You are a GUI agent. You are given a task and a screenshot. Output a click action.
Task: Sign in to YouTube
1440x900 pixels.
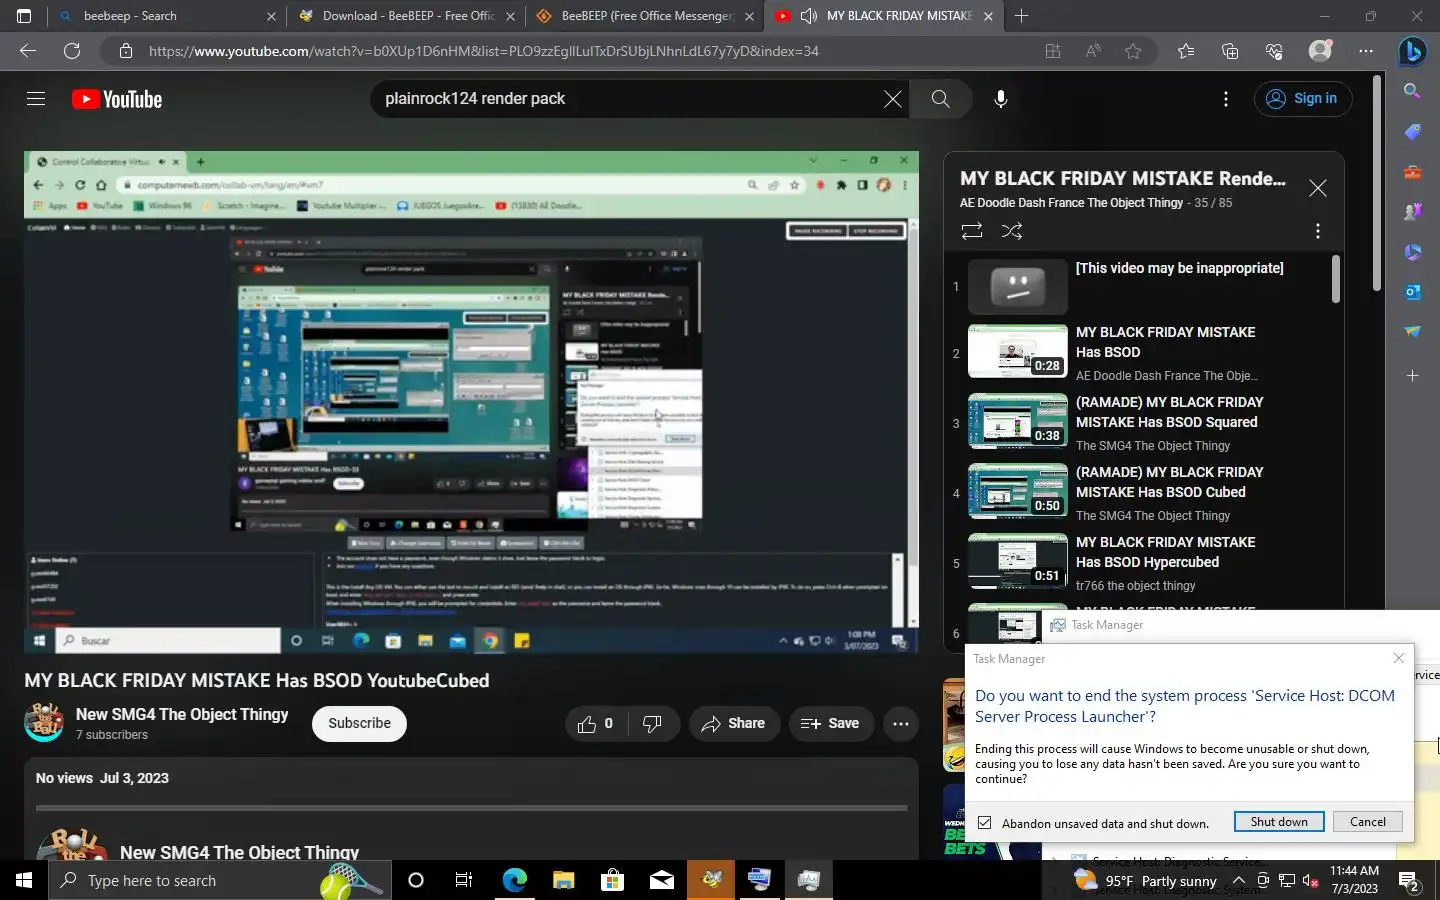coord(1302,99)
